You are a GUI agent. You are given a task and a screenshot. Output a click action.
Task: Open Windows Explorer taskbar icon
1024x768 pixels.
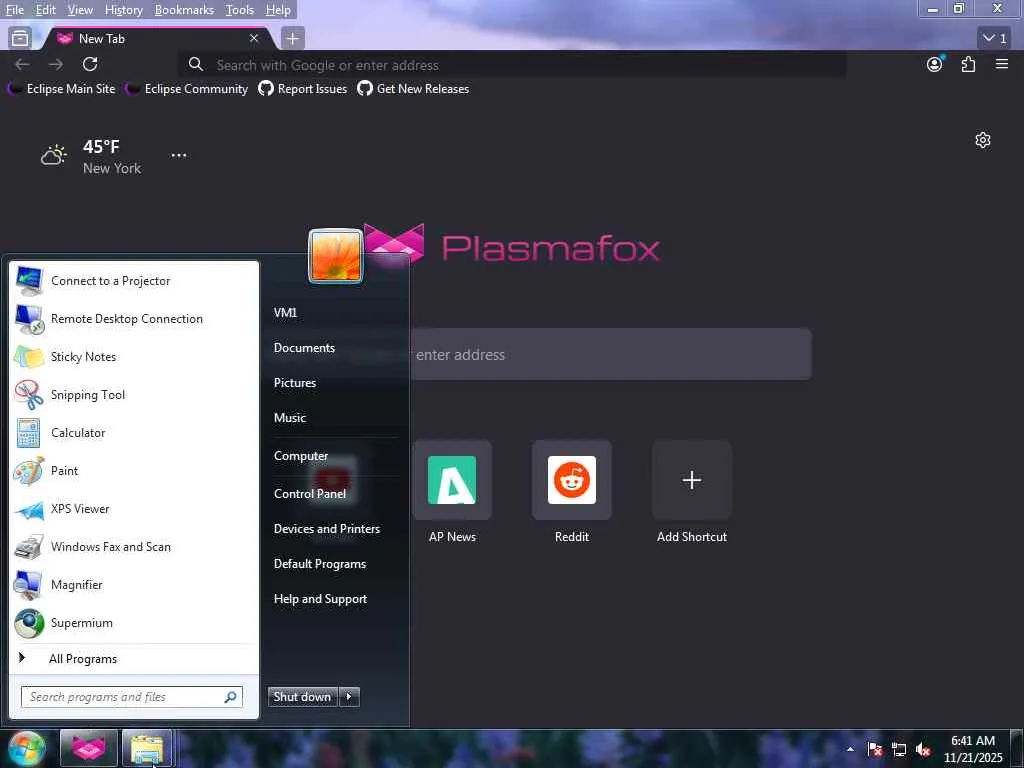(x=147, y=748)
